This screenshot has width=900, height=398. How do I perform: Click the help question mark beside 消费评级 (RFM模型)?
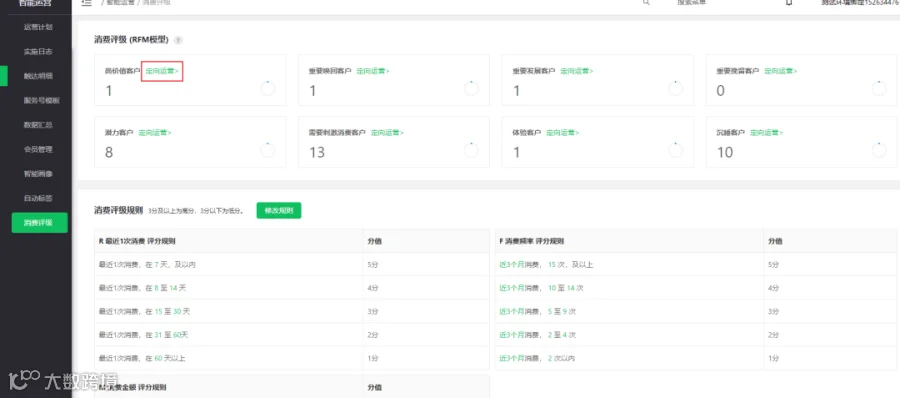pos(178,40)
